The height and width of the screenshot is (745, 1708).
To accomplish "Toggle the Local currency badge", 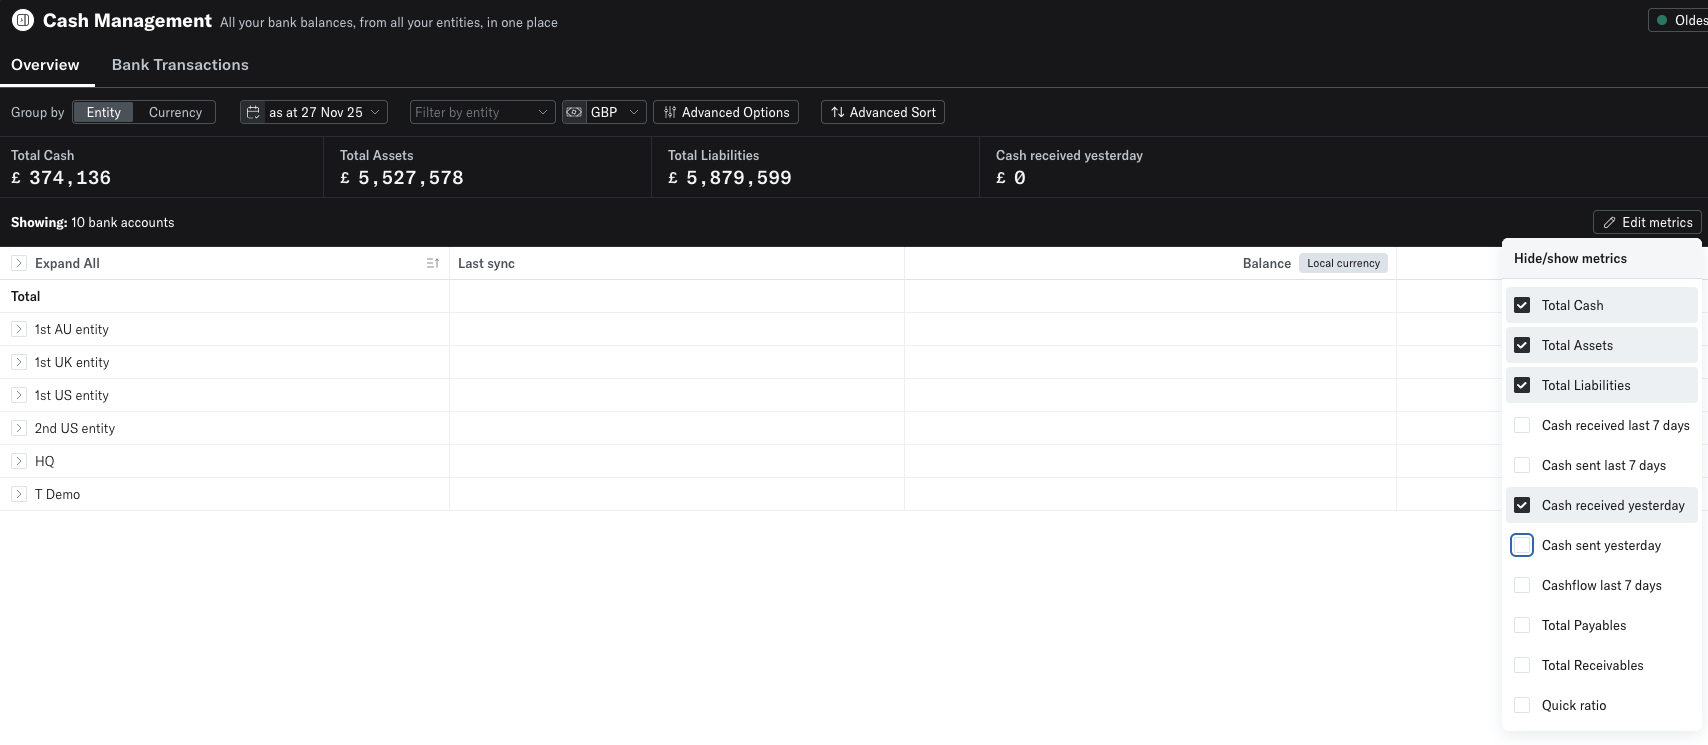I will click(1343, 263).
